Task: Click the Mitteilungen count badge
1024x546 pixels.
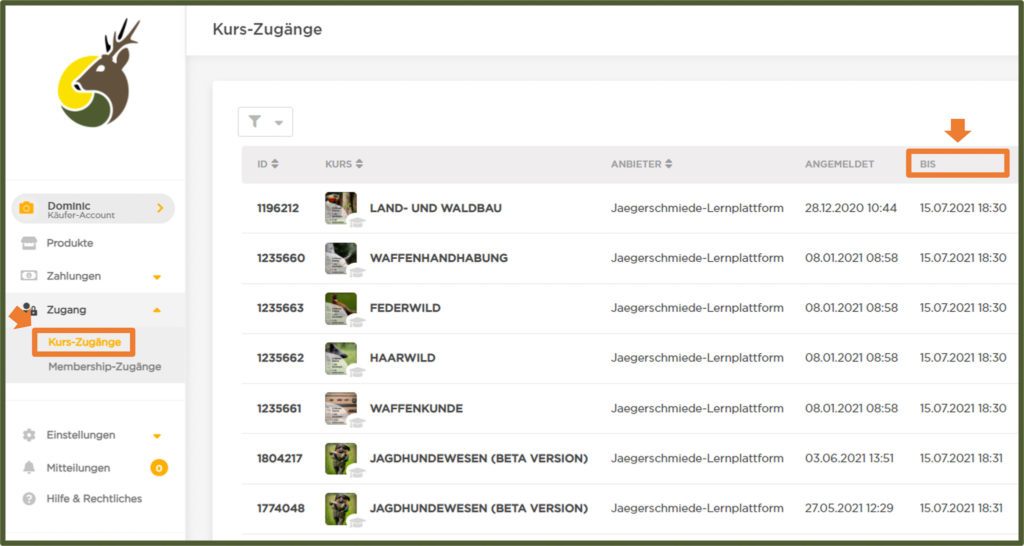Action: click(x=159, y=468)
